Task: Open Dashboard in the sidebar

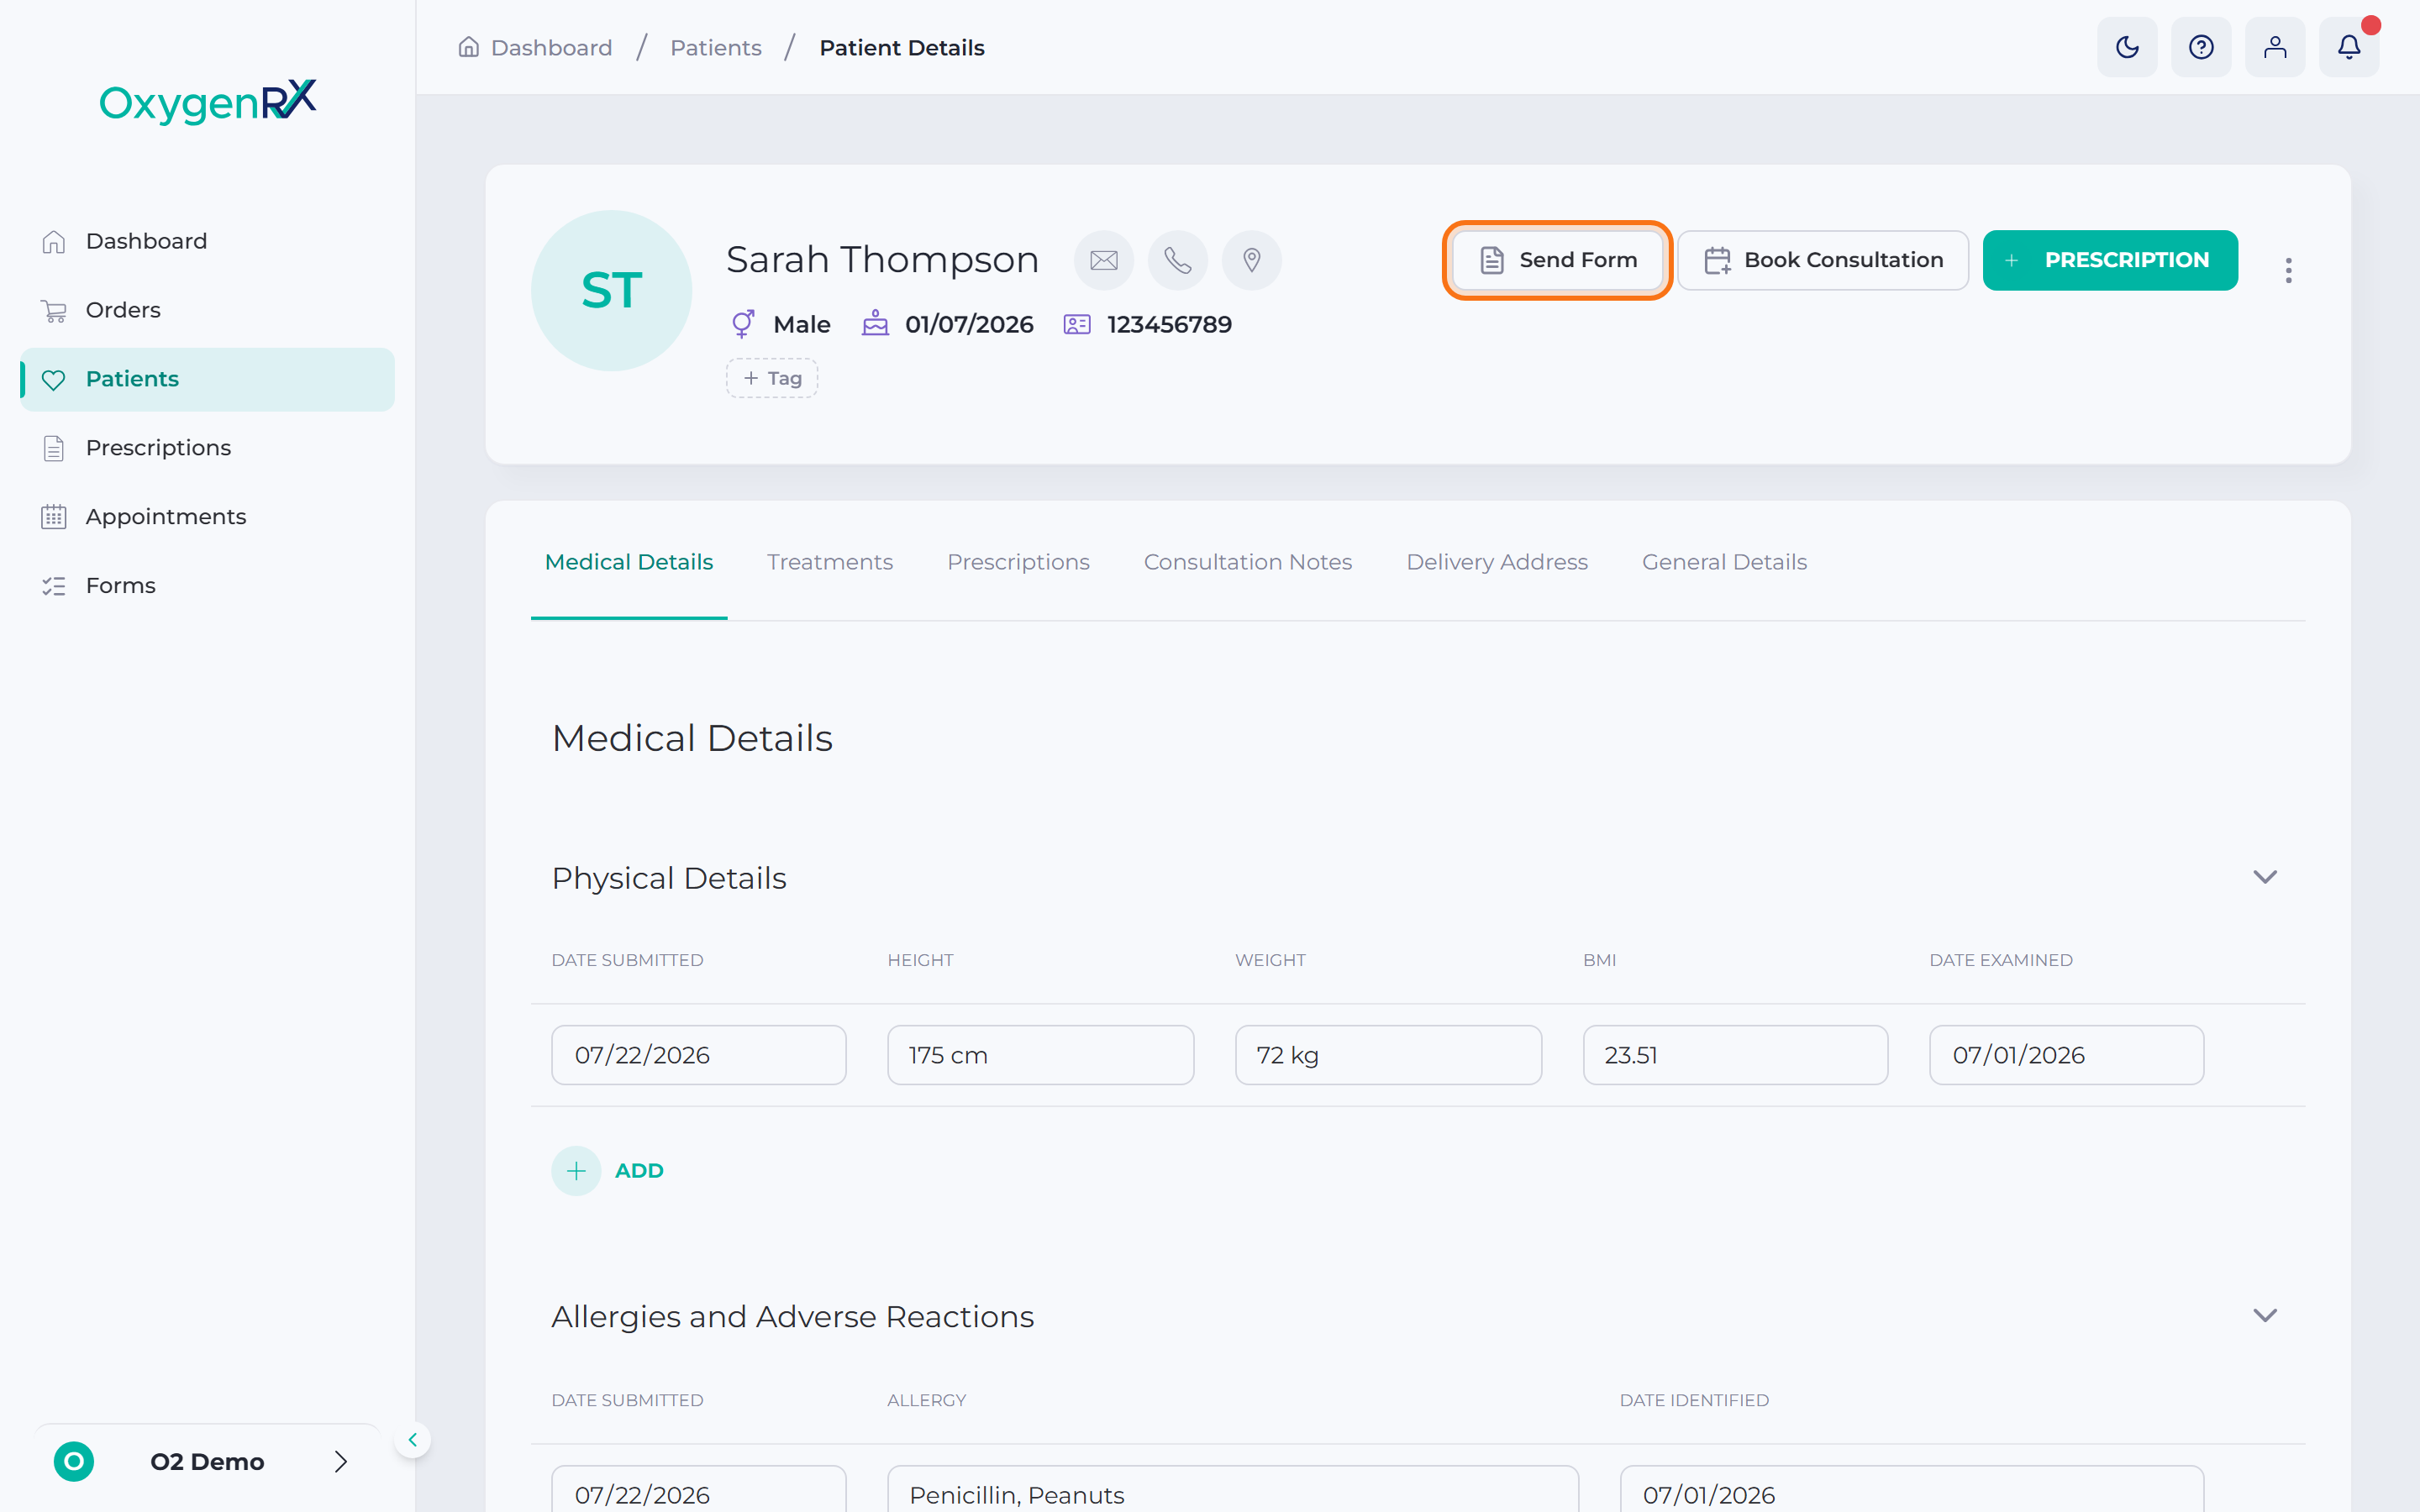Action: coord(207,241)
